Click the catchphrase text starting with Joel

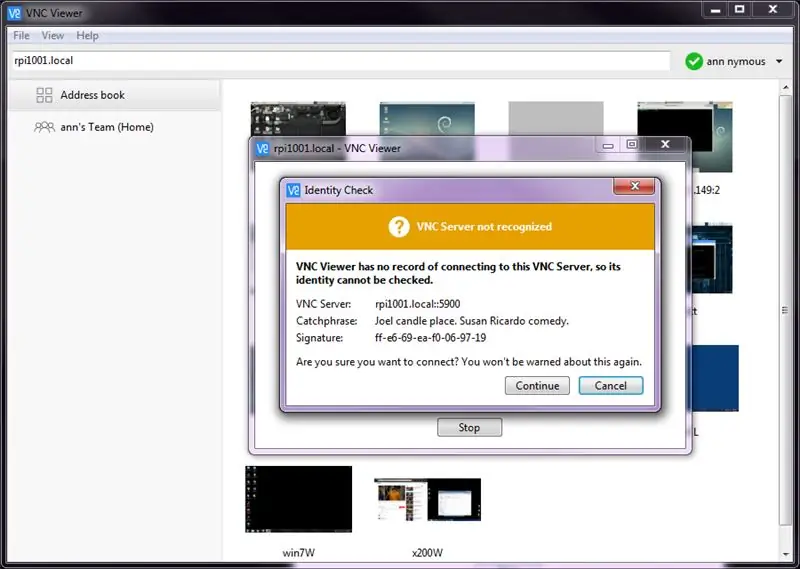coord(471,321)
